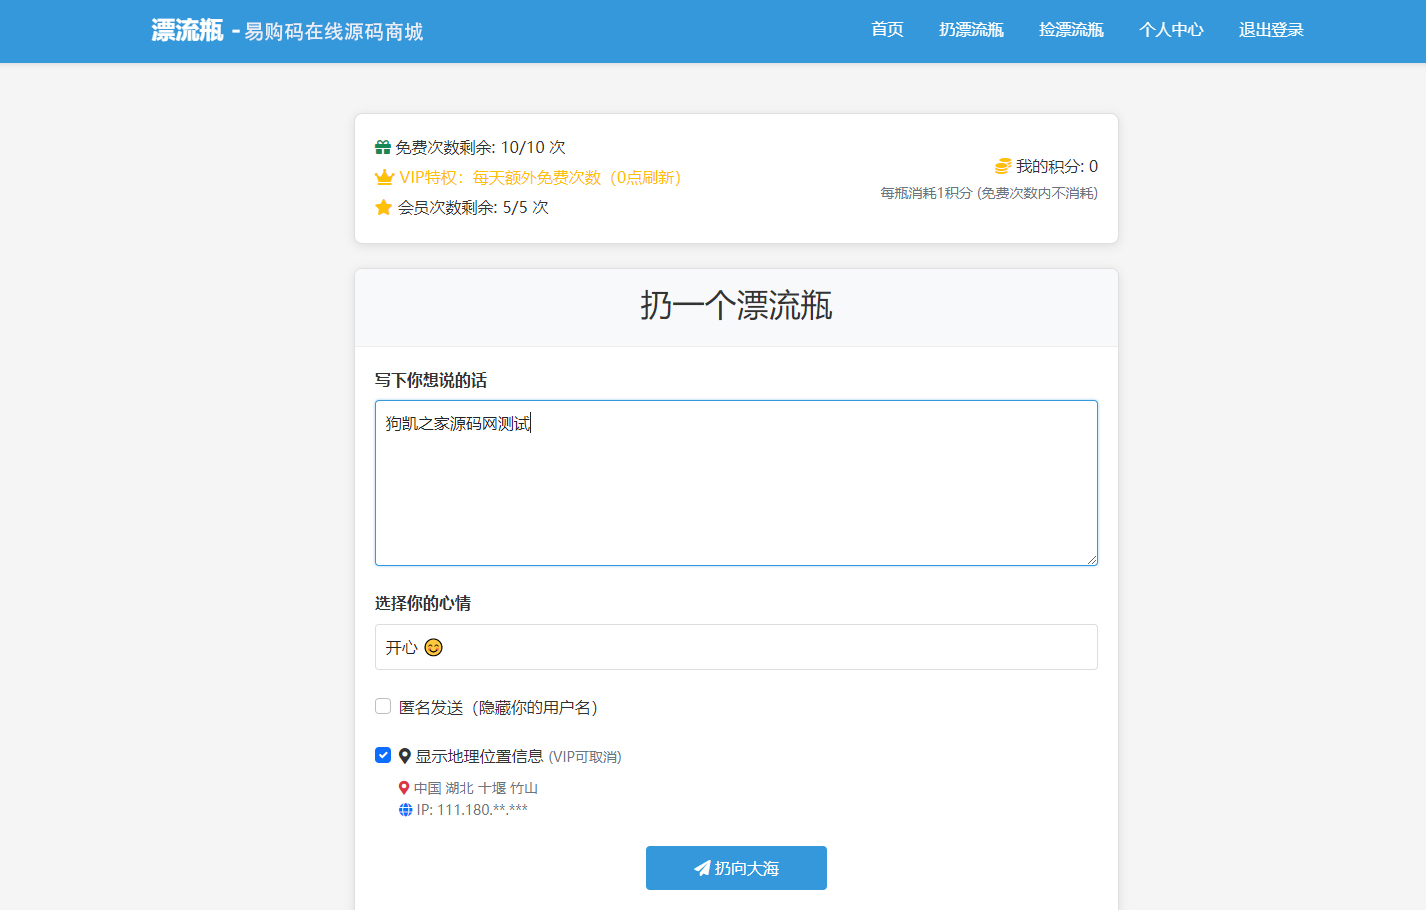
Task: Click the green gift icon for free attempts
Action: 383,148
